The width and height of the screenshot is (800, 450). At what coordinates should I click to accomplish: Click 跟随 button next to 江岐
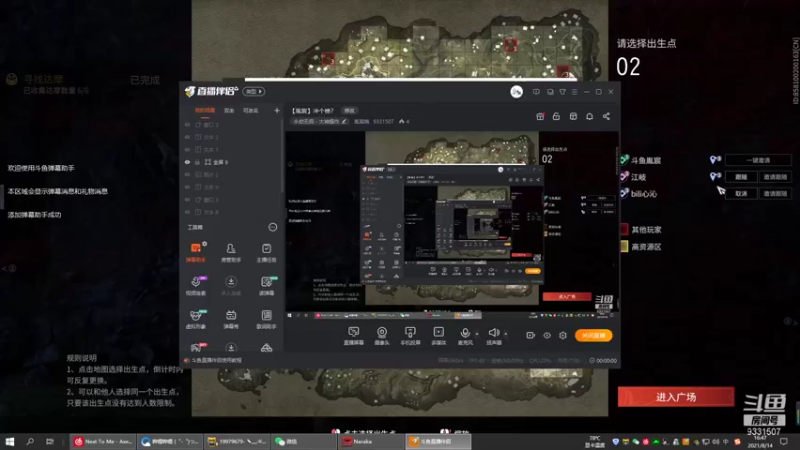click(741, 177)
